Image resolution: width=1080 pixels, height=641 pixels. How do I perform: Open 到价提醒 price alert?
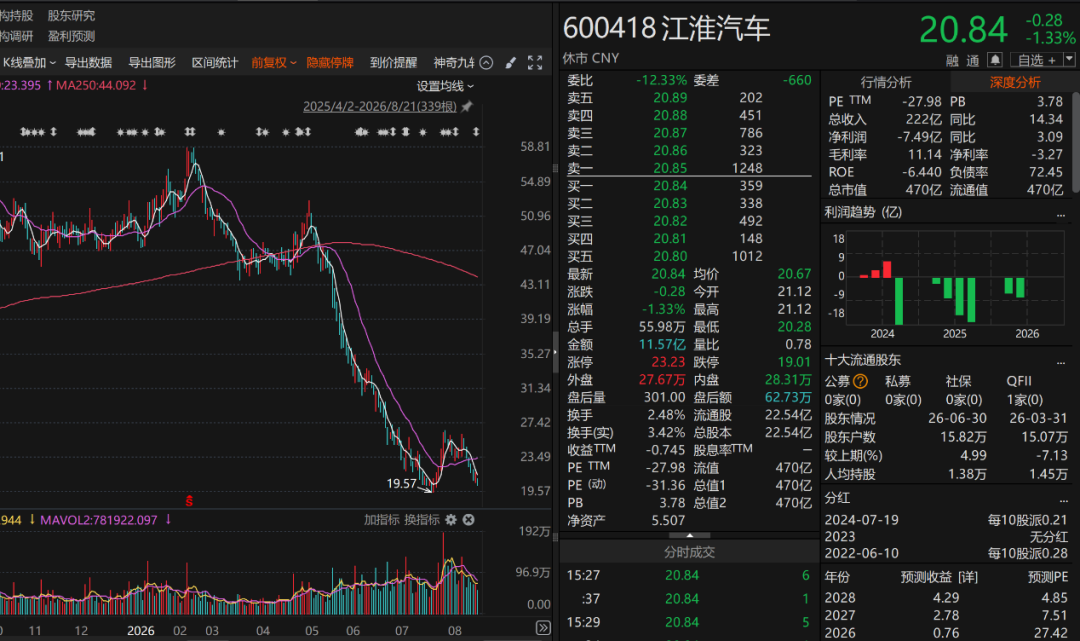click(x=393, y=63)
